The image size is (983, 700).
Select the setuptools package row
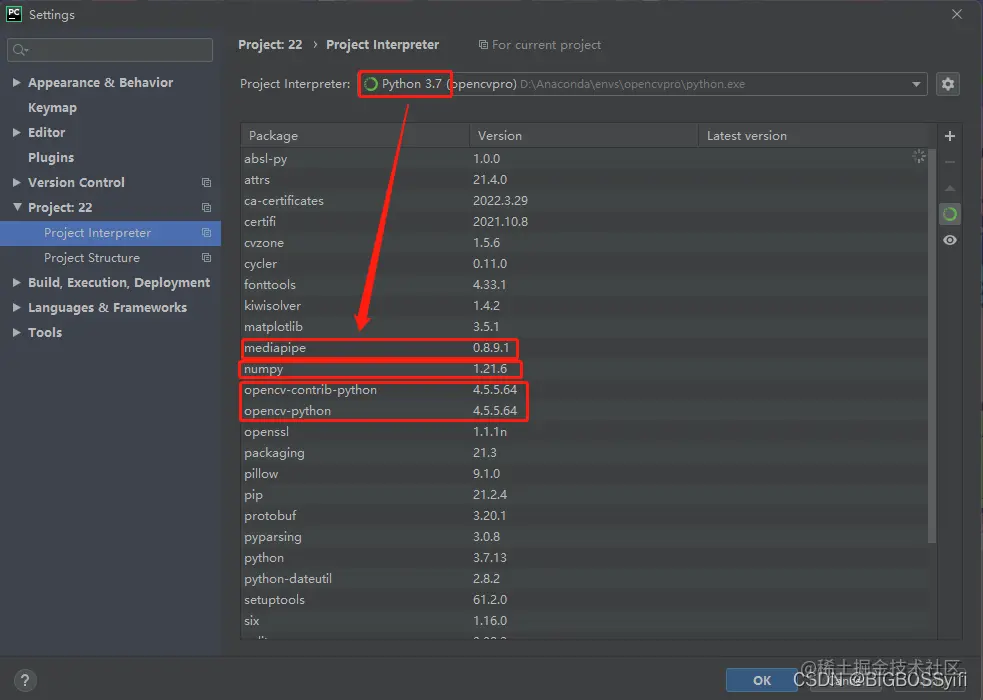[584, 600]
